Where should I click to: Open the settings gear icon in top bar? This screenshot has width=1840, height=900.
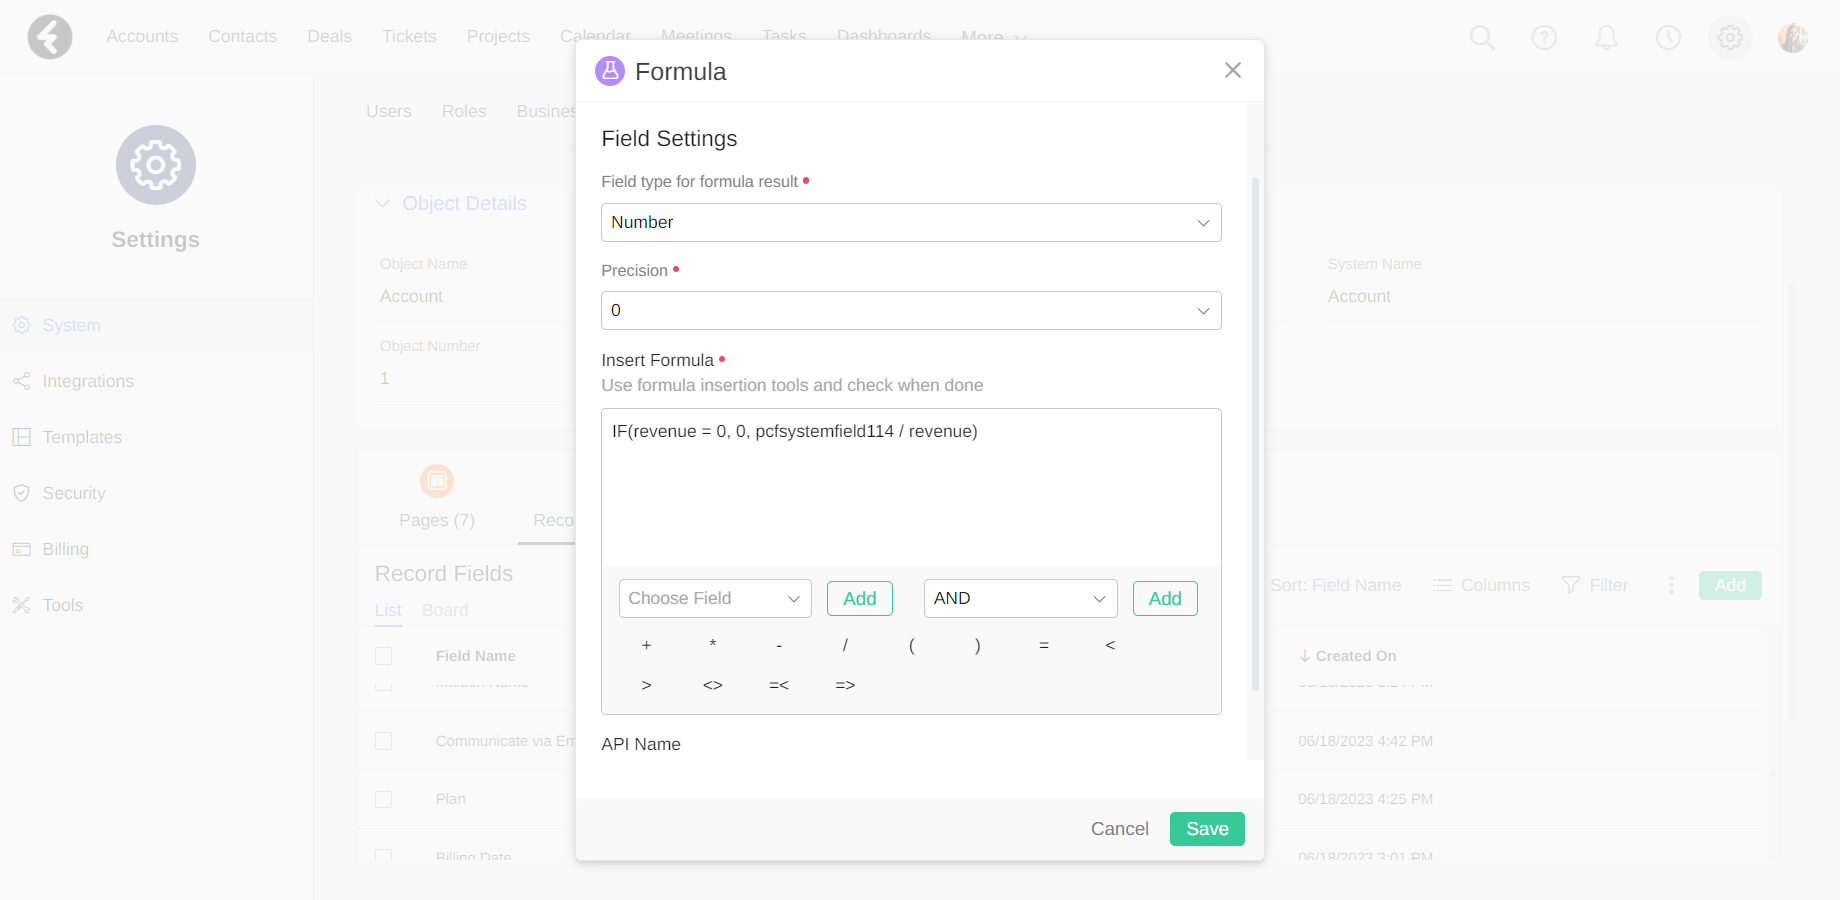click(1730, 38)
